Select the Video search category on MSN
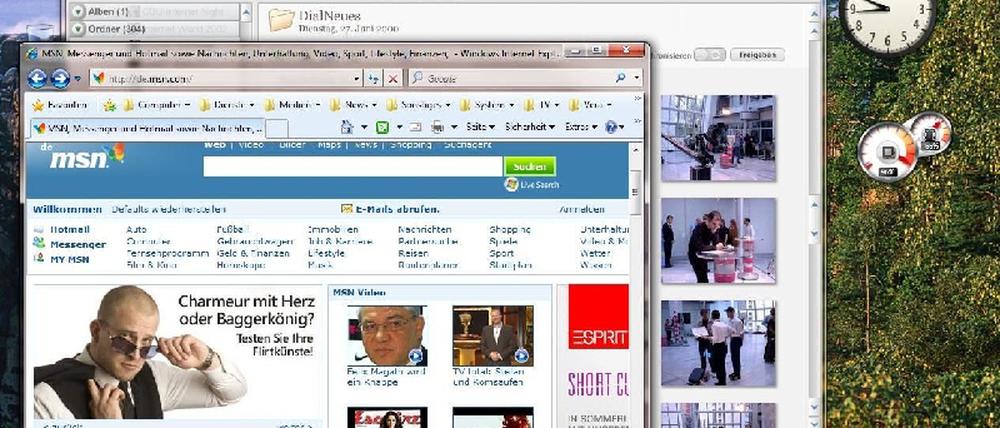Screen dimensions: 1000x428 251,145
